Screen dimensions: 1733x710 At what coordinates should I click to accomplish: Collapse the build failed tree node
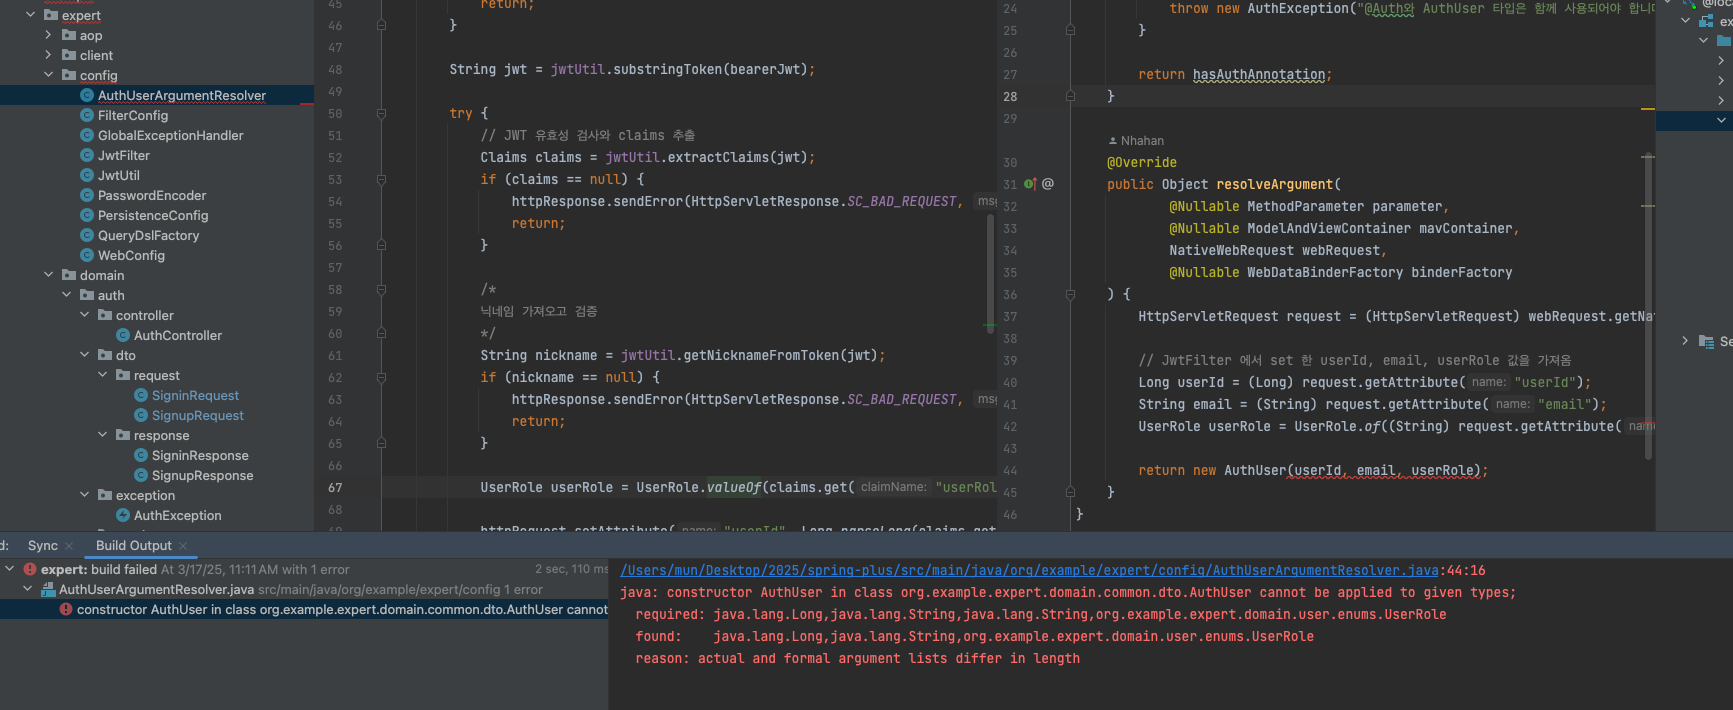pyautogui.click(x=10, y=569)
